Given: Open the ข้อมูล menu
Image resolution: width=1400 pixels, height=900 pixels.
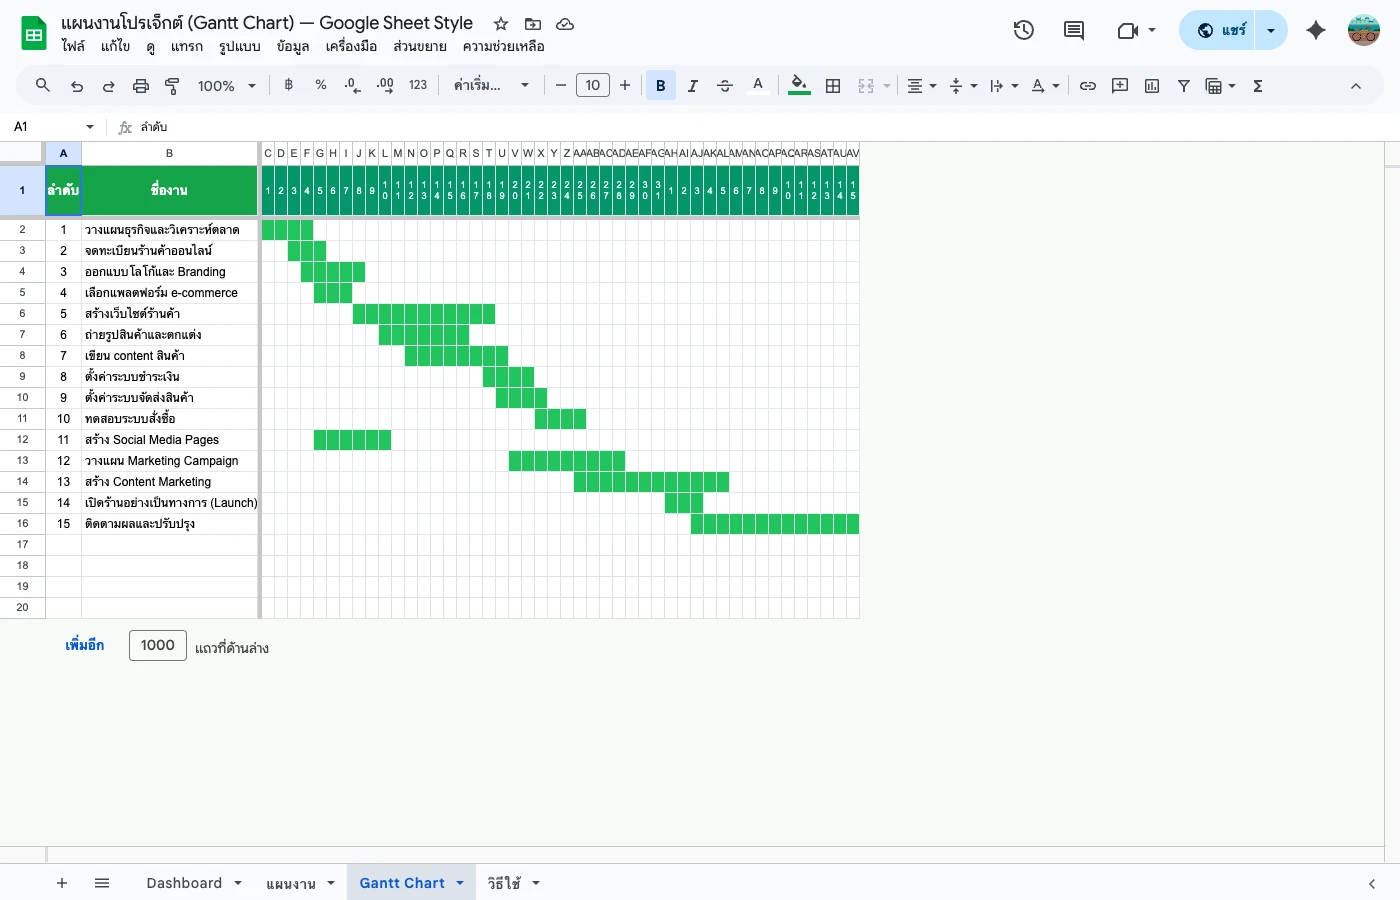Looking at the screenshot, I should (x=293, y=46).
